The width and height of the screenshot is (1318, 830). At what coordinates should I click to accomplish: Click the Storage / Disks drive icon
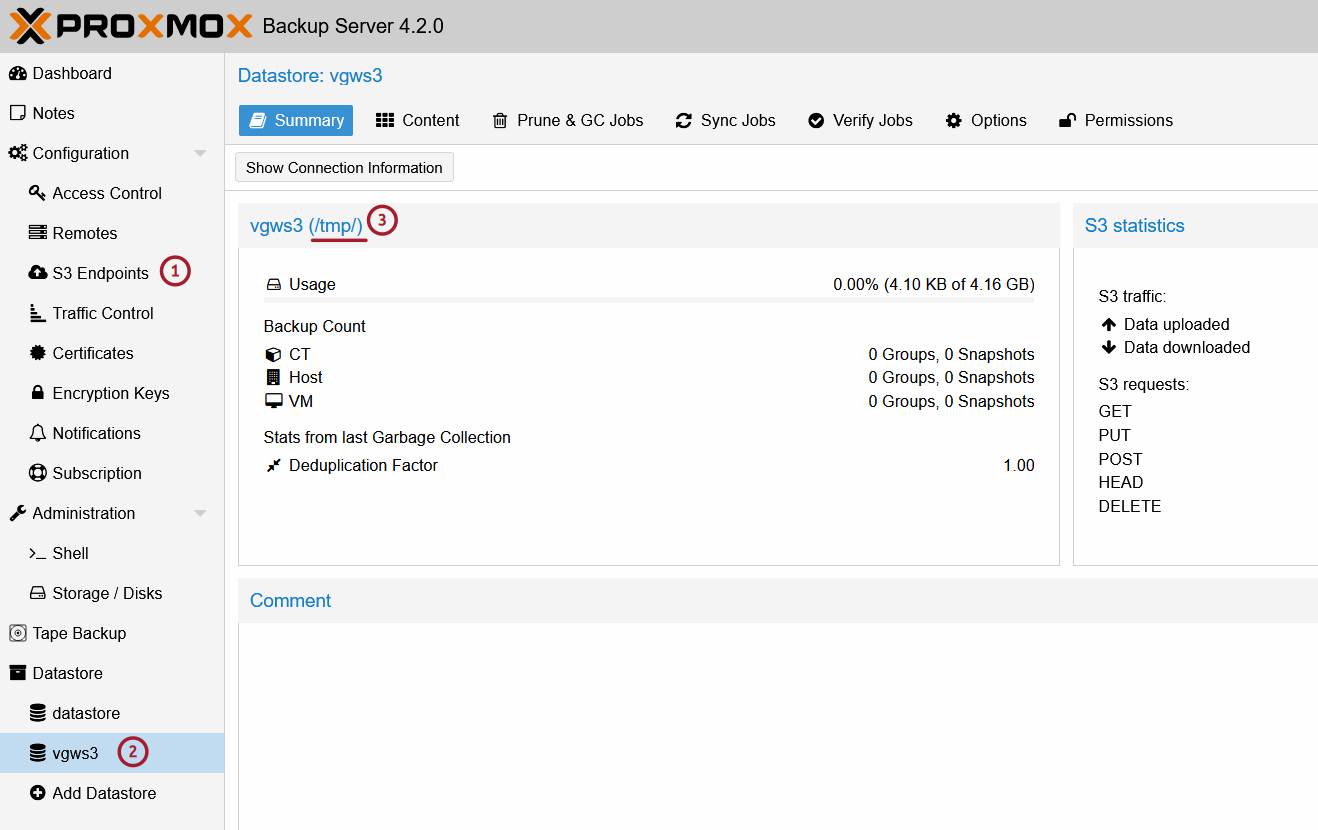click(38, 593)
